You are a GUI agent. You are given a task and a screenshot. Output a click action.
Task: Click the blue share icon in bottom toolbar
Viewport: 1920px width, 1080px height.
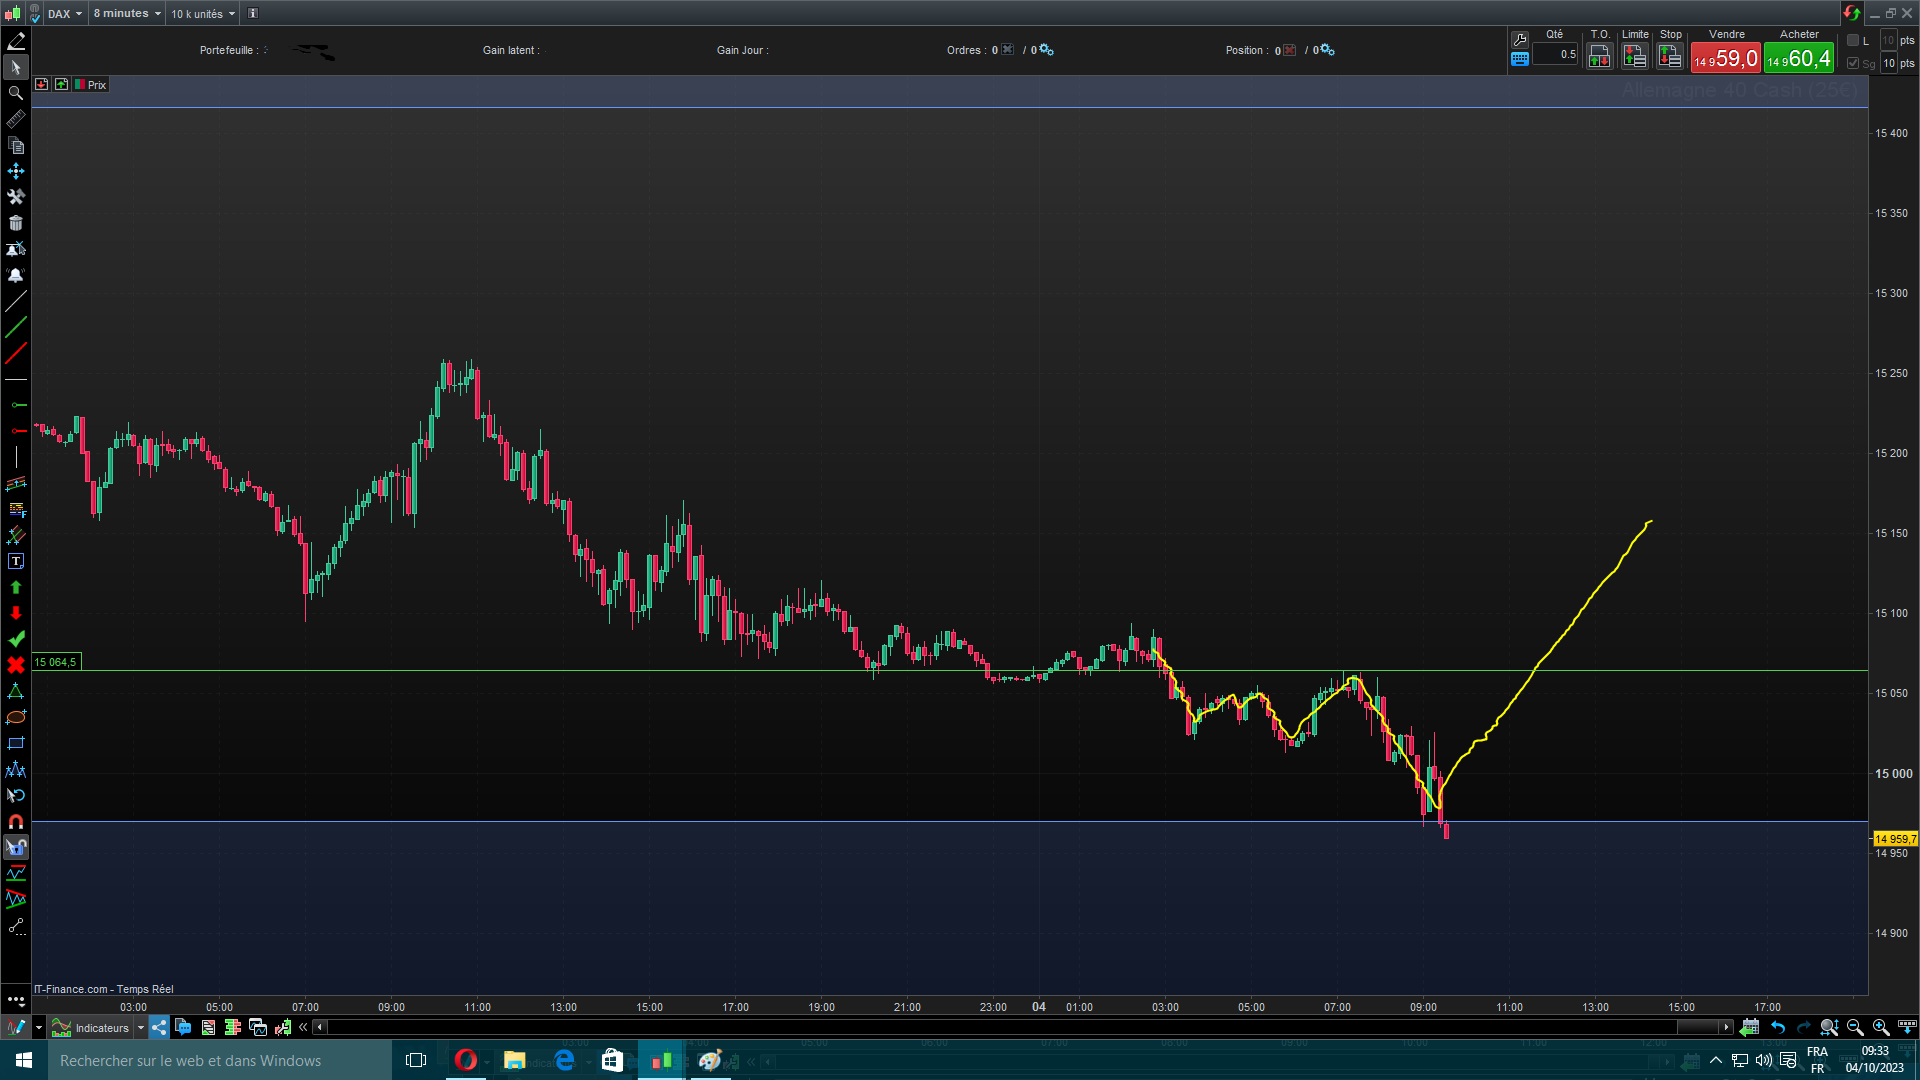click(x=160, y=1027)
